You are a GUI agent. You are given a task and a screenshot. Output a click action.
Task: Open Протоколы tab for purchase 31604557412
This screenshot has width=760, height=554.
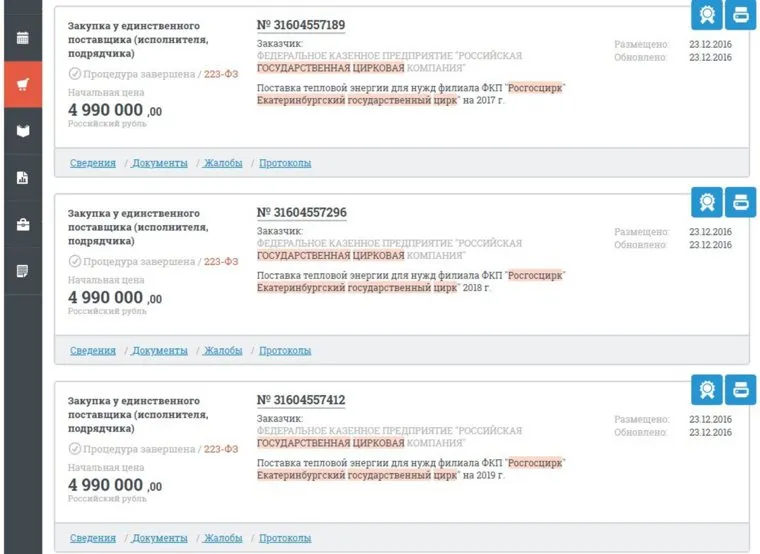click(x=285, y=538)
